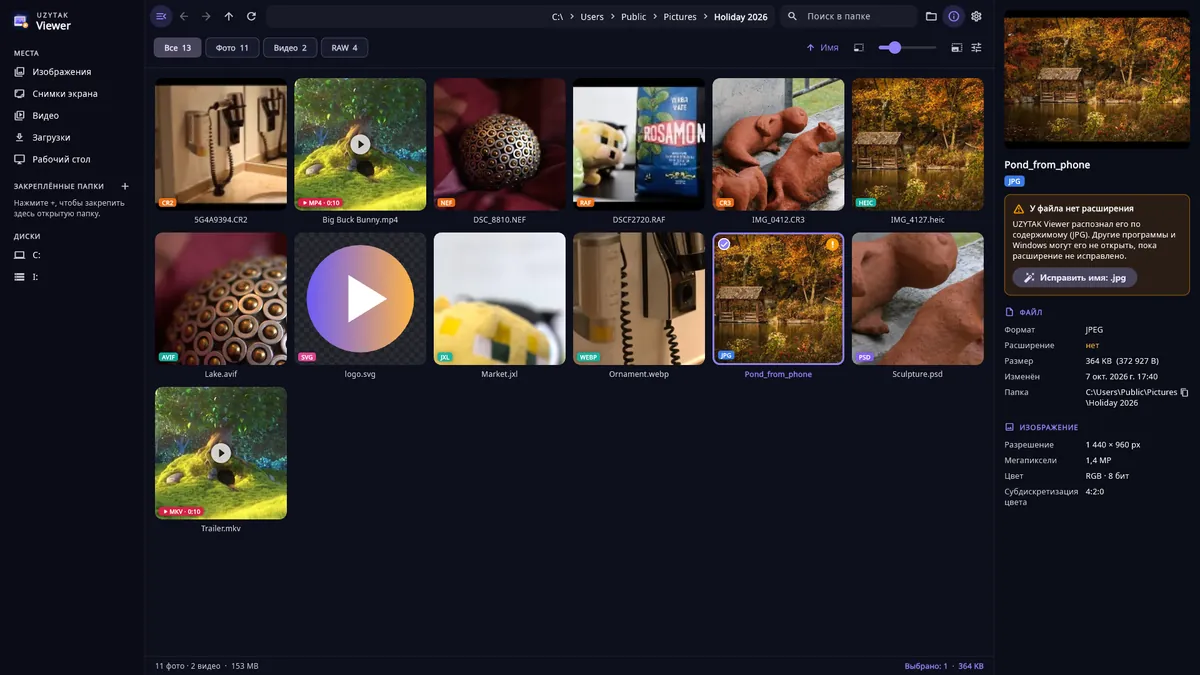Uncheck the Pond_from_phone selection checkmark
1200x675 pixels.
[x=724, y=244]
